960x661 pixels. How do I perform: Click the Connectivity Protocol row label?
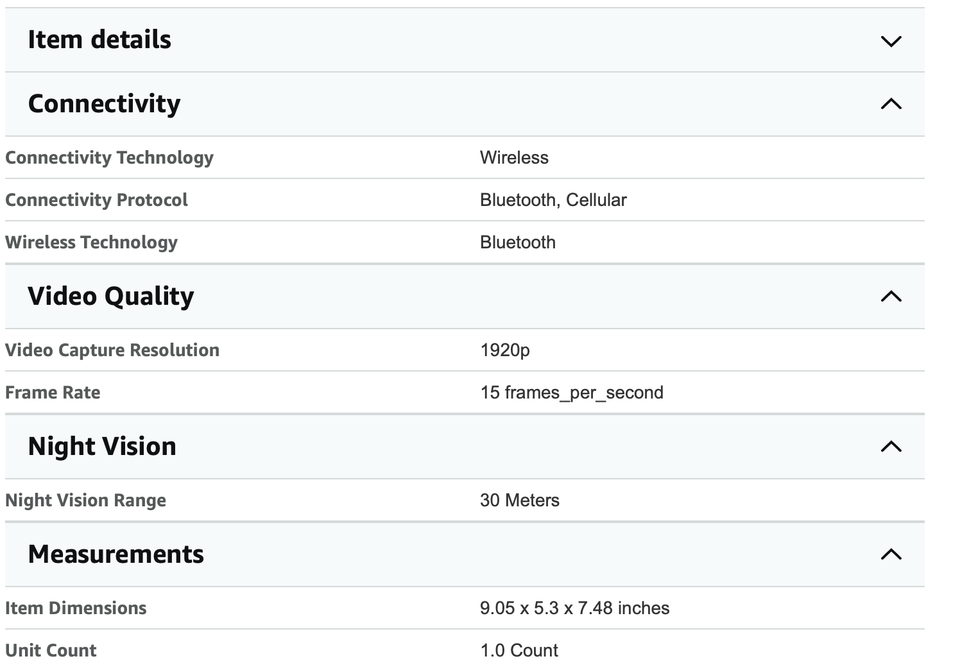pos(96,200)
